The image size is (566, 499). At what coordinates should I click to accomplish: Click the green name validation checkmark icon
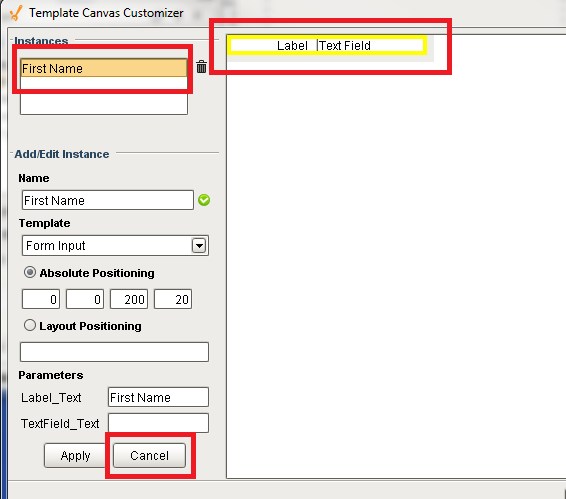204,200
